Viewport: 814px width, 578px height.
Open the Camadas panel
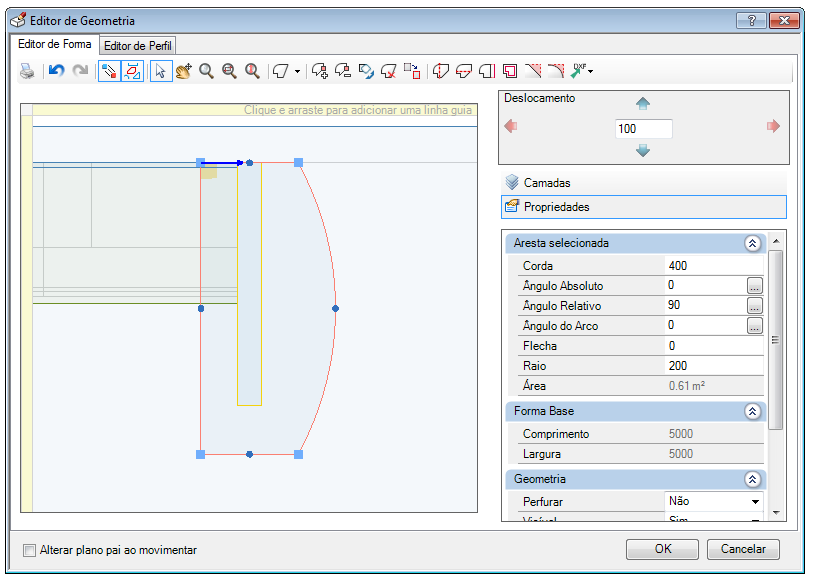pos(644,183)
